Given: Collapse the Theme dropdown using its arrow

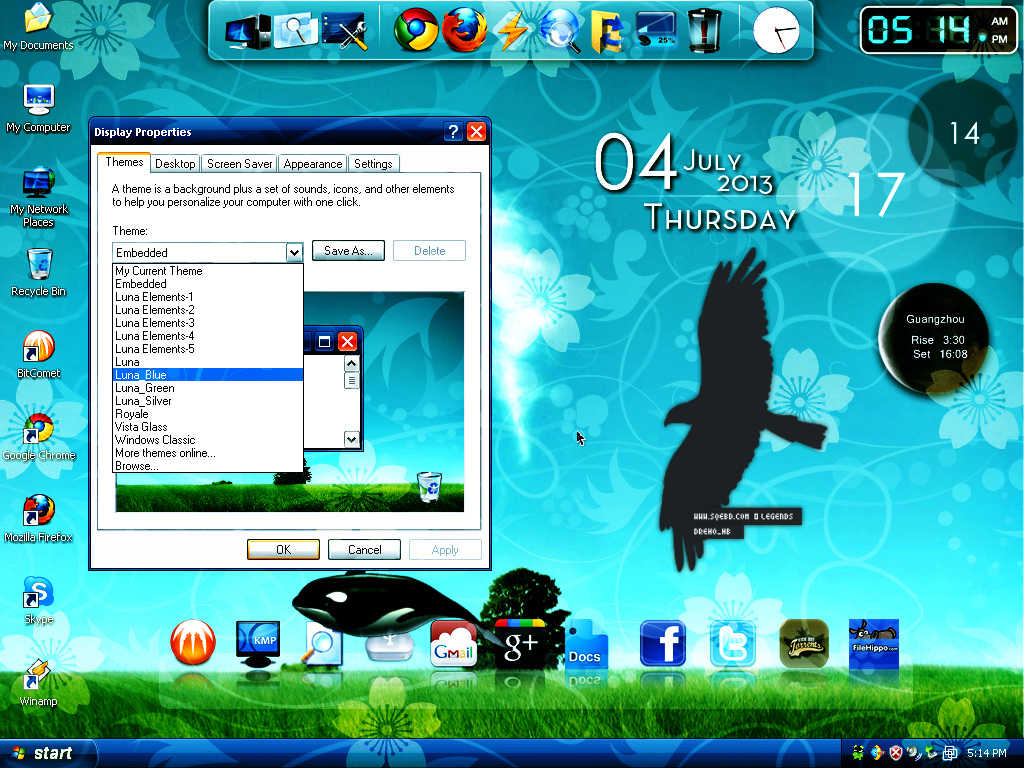Looking at the screenshot, I should click(x=294, y=253).
